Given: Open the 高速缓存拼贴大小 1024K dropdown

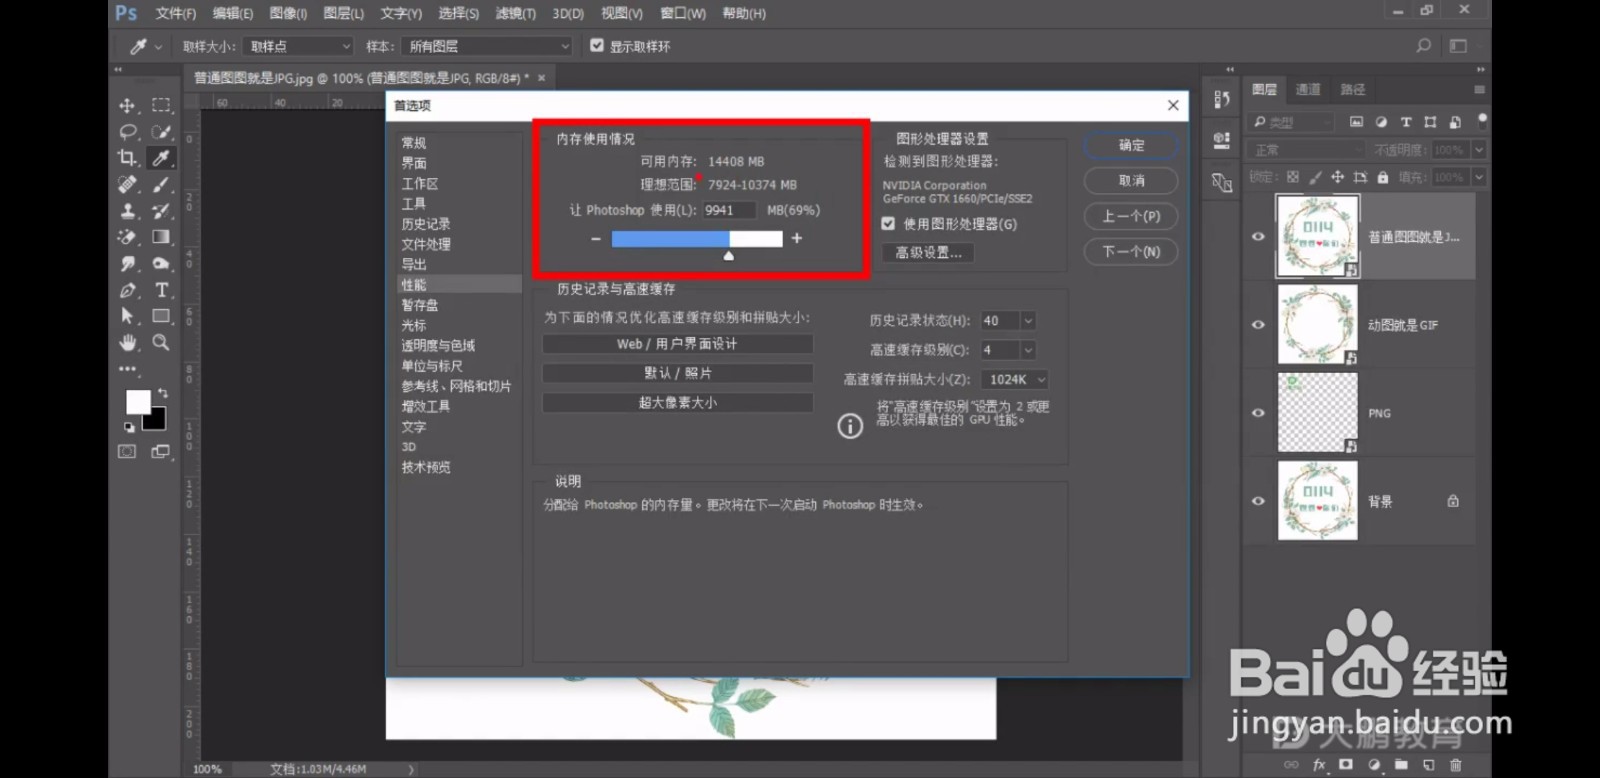Looking at the screenshot, I should pyautogui.click(x=1014, y=380).
